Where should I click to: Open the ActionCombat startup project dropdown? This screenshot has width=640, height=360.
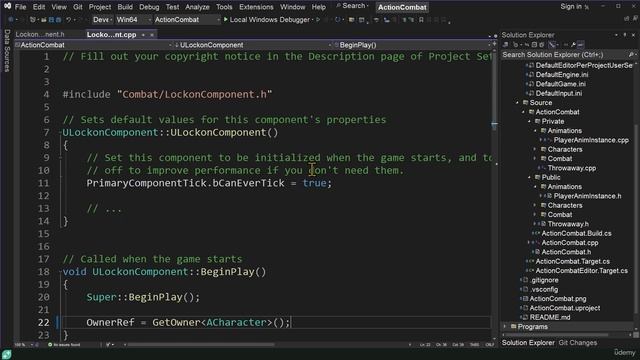tap(187, 20)
